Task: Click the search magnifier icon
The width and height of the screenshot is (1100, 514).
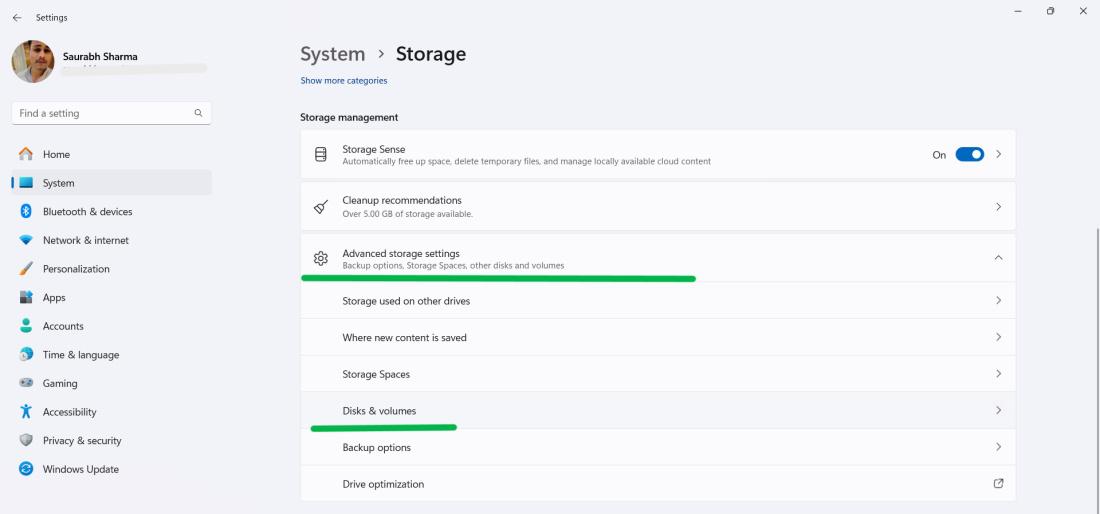Action: tap(198, 113)
